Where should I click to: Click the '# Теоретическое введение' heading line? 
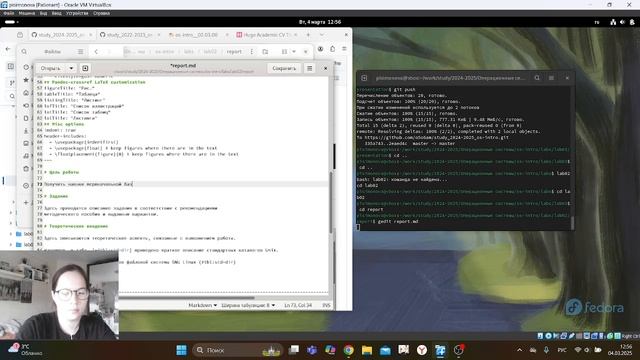(76, 226)
